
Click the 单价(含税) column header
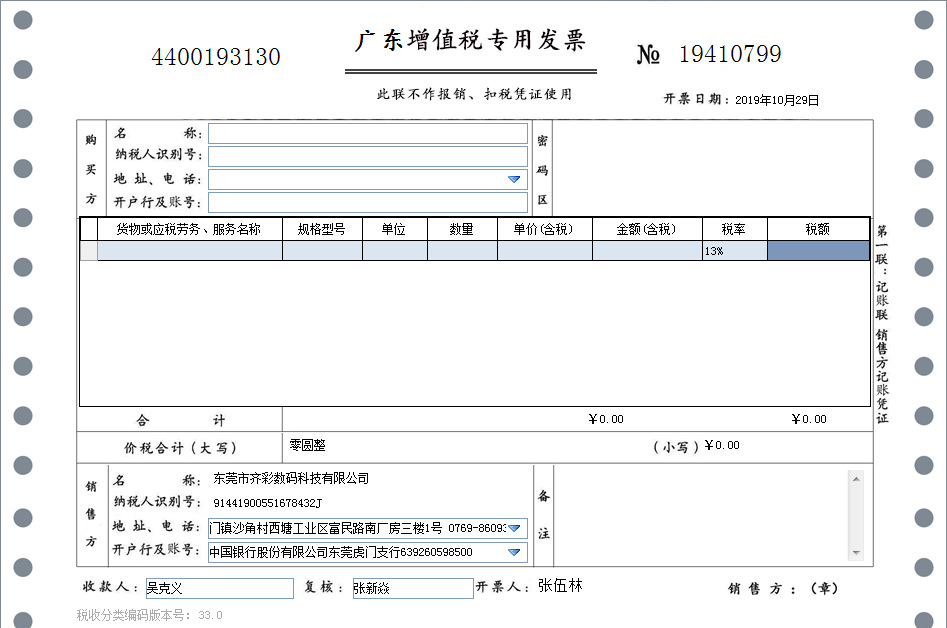point(545,229)
